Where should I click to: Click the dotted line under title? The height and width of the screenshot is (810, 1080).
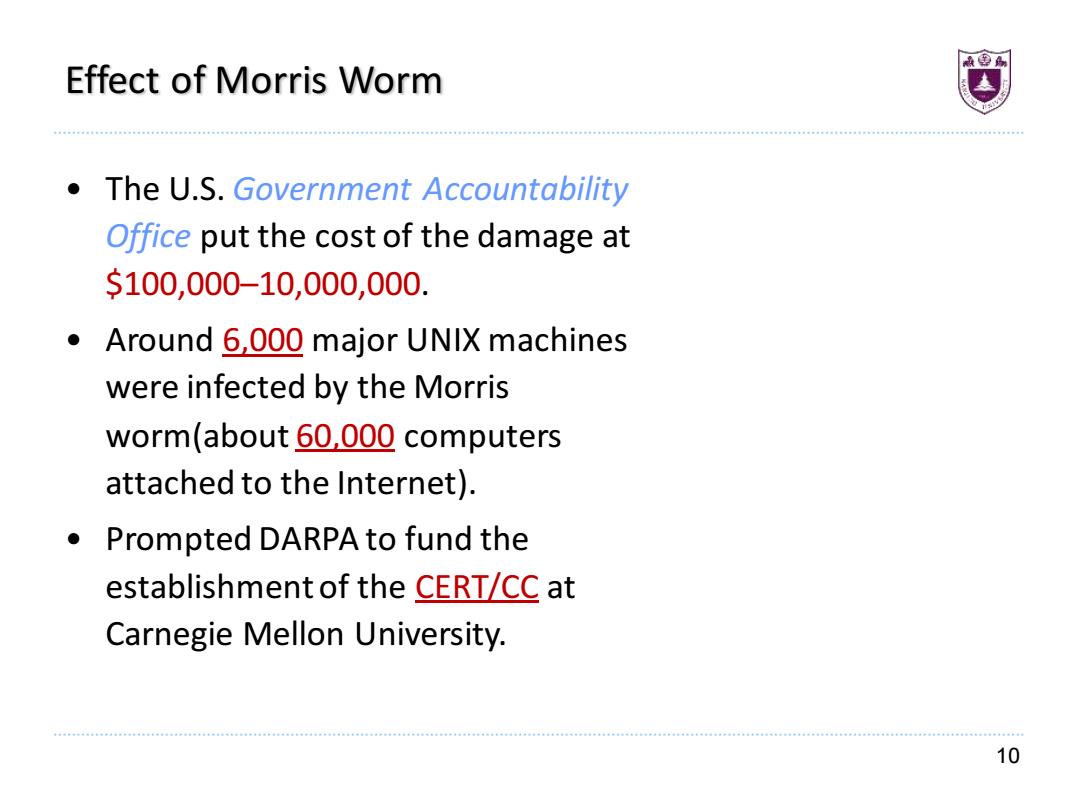point(539,133)
